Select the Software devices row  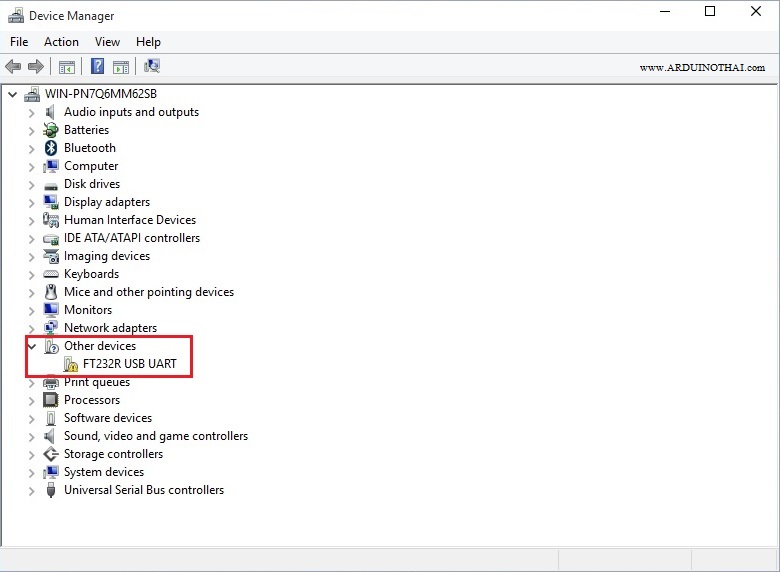108,417
